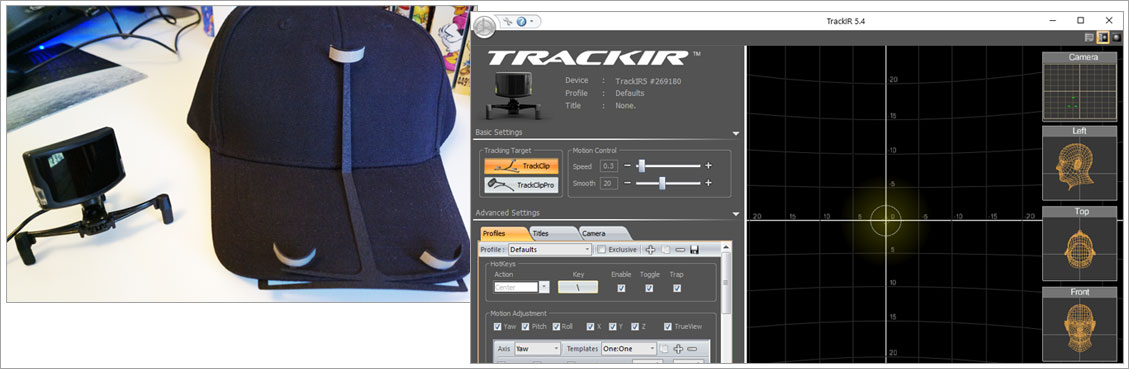The height and width of the screenshot is (369, 1129).
Task: Uncheck the X axis checkbox
Action: click(x=590, y=326)
